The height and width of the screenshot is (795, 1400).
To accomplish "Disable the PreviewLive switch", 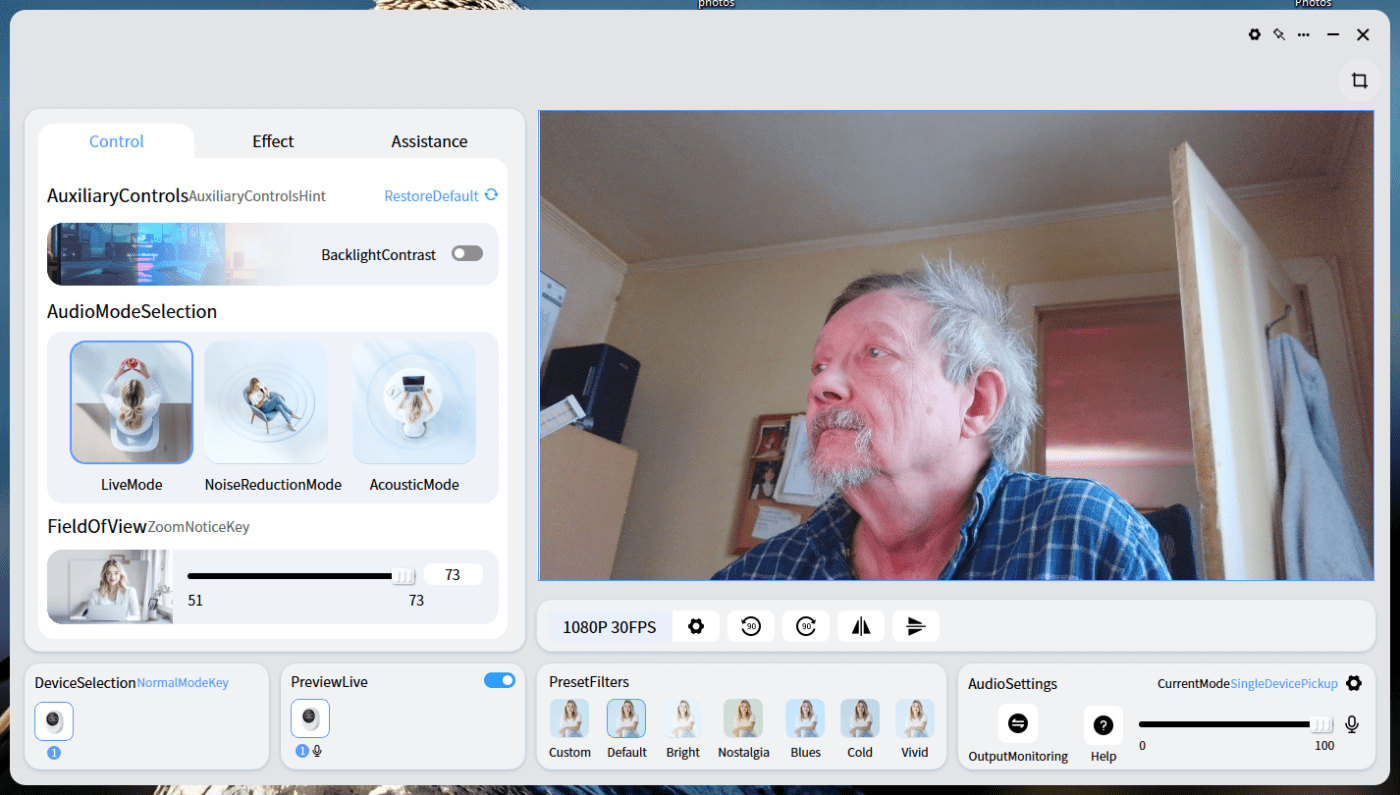I will click(x=499, y=679).
